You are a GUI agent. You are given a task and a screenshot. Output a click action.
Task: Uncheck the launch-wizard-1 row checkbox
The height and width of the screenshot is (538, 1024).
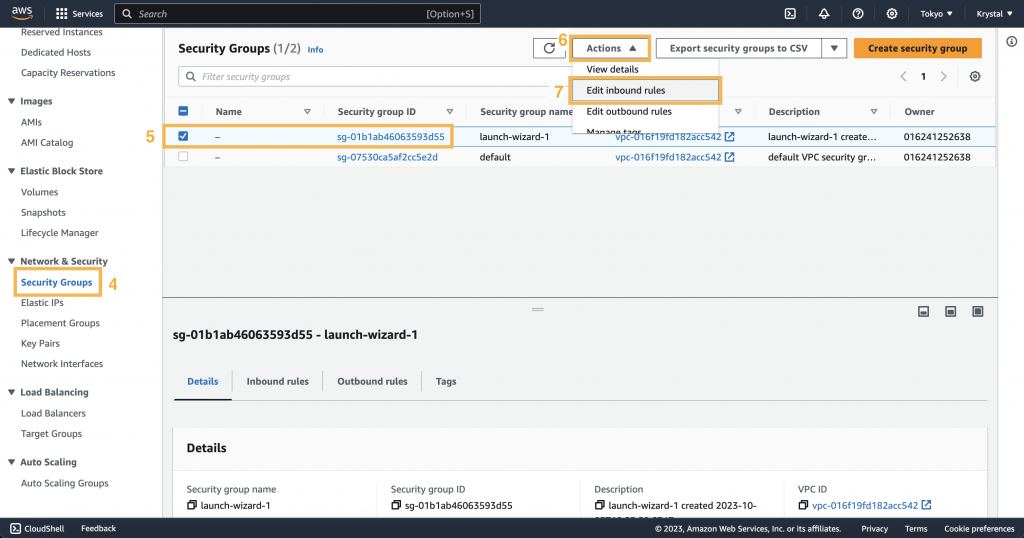click(183, 136)
